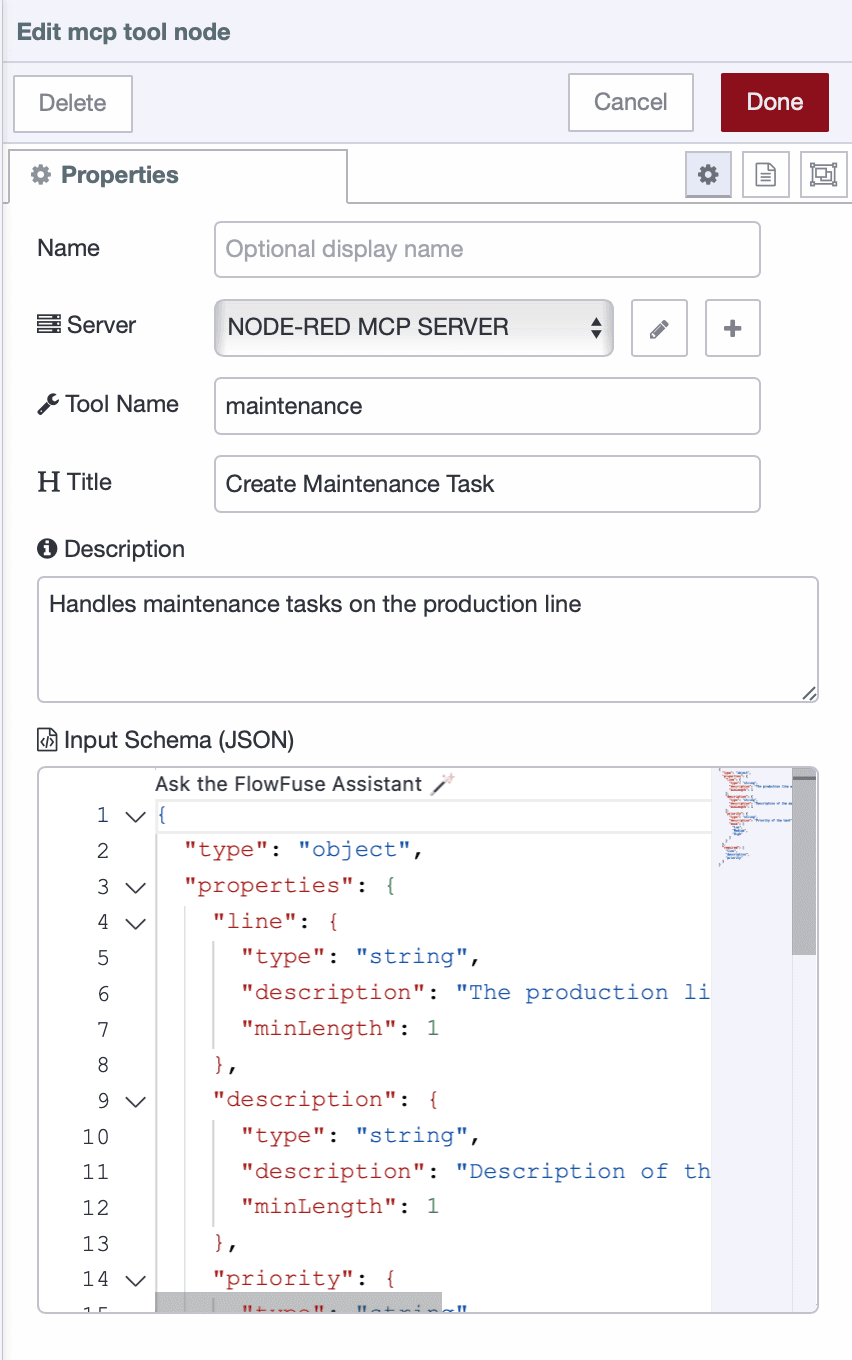Open the node Appearance panel via the border icon
Viewport: 852px width, 1360px height.
(823, 174)
